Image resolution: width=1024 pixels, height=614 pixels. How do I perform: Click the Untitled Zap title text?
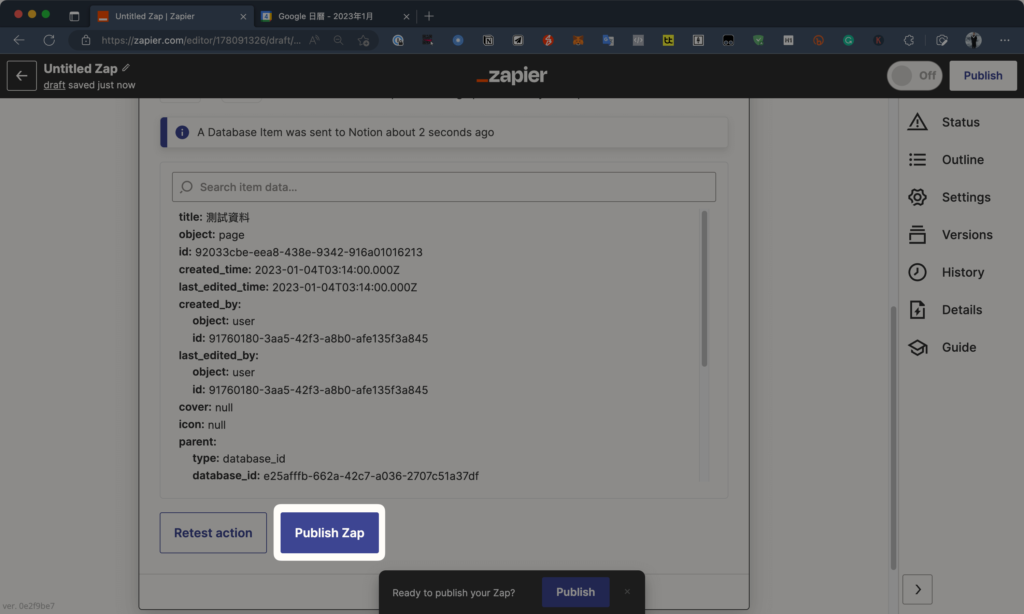click(x=80, y=69)
